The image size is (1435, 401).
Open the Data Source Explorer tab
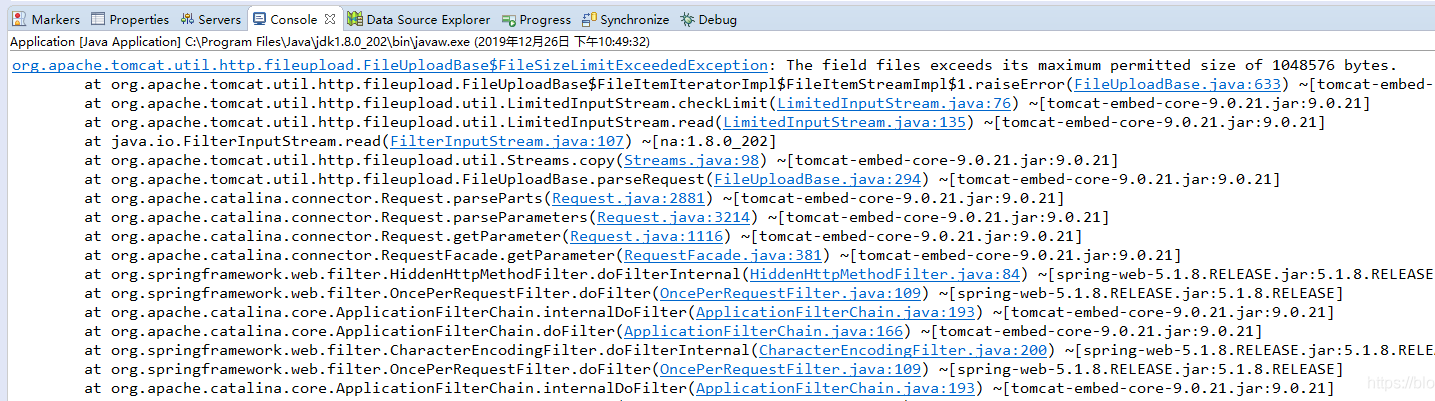(x=419, y=19)
